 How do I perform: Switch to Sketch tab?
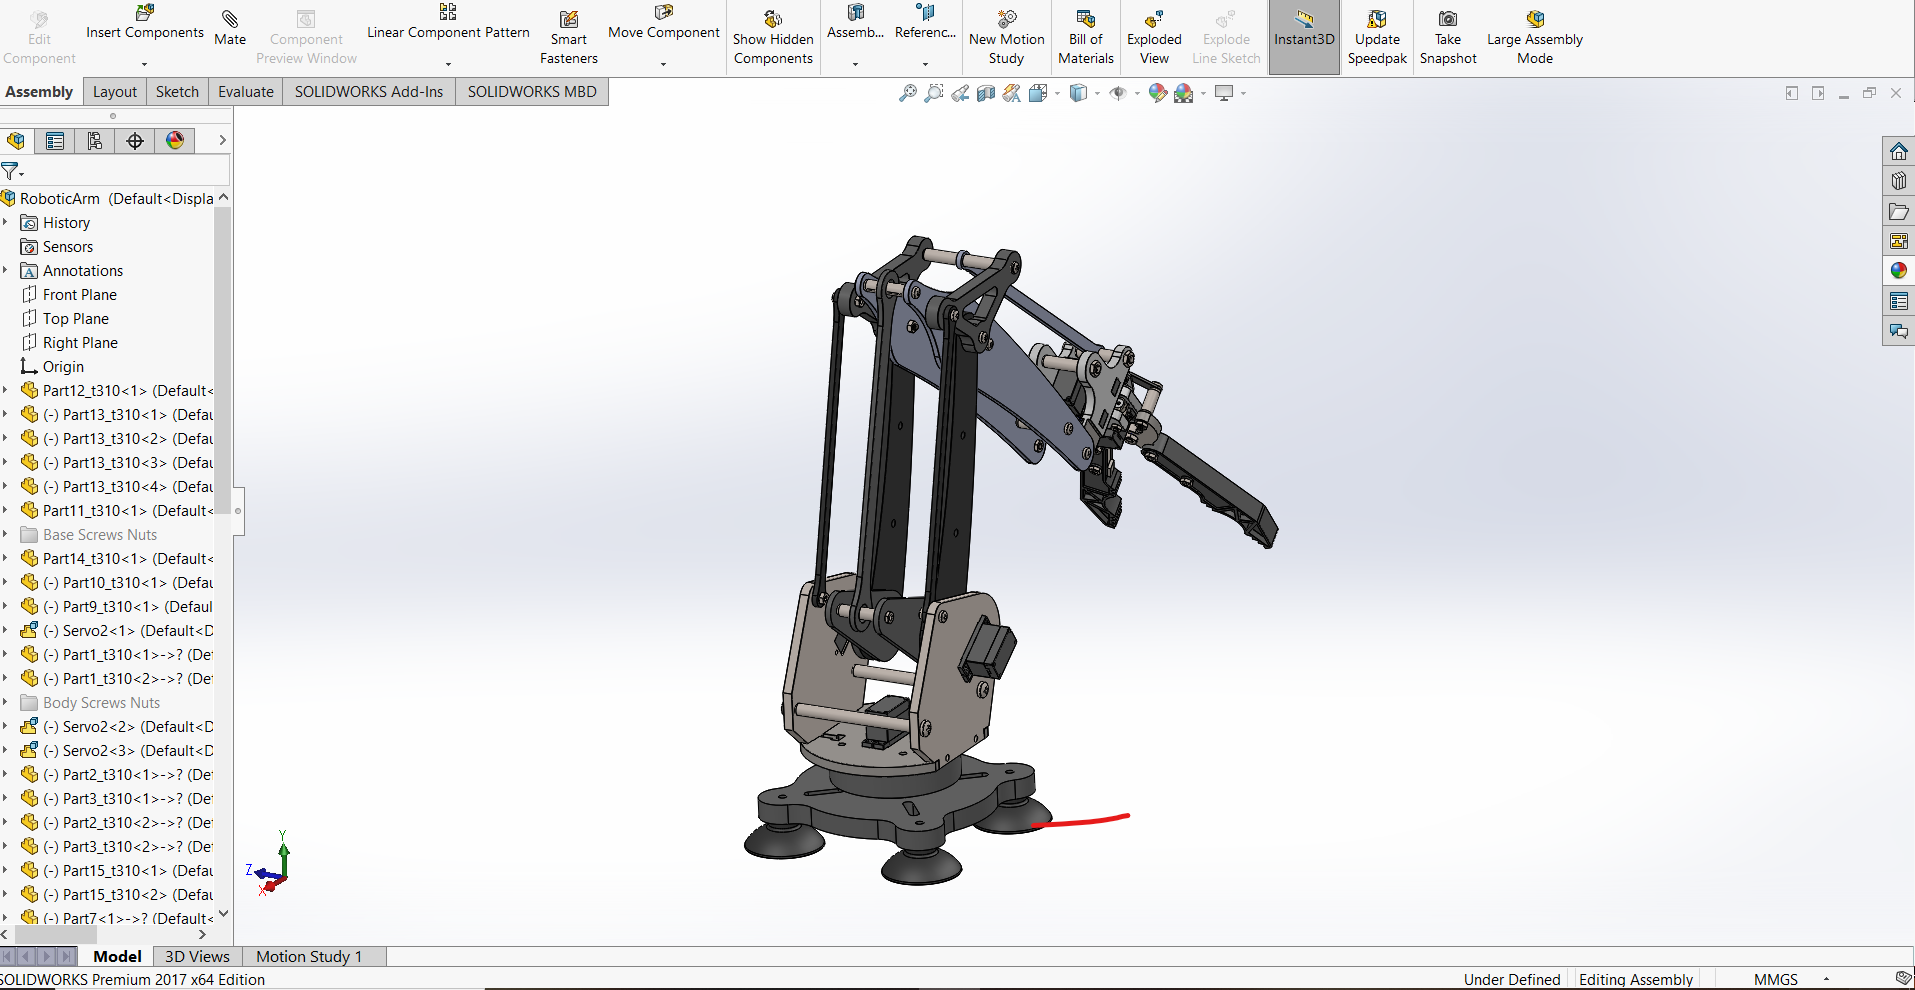pos(177,92)
